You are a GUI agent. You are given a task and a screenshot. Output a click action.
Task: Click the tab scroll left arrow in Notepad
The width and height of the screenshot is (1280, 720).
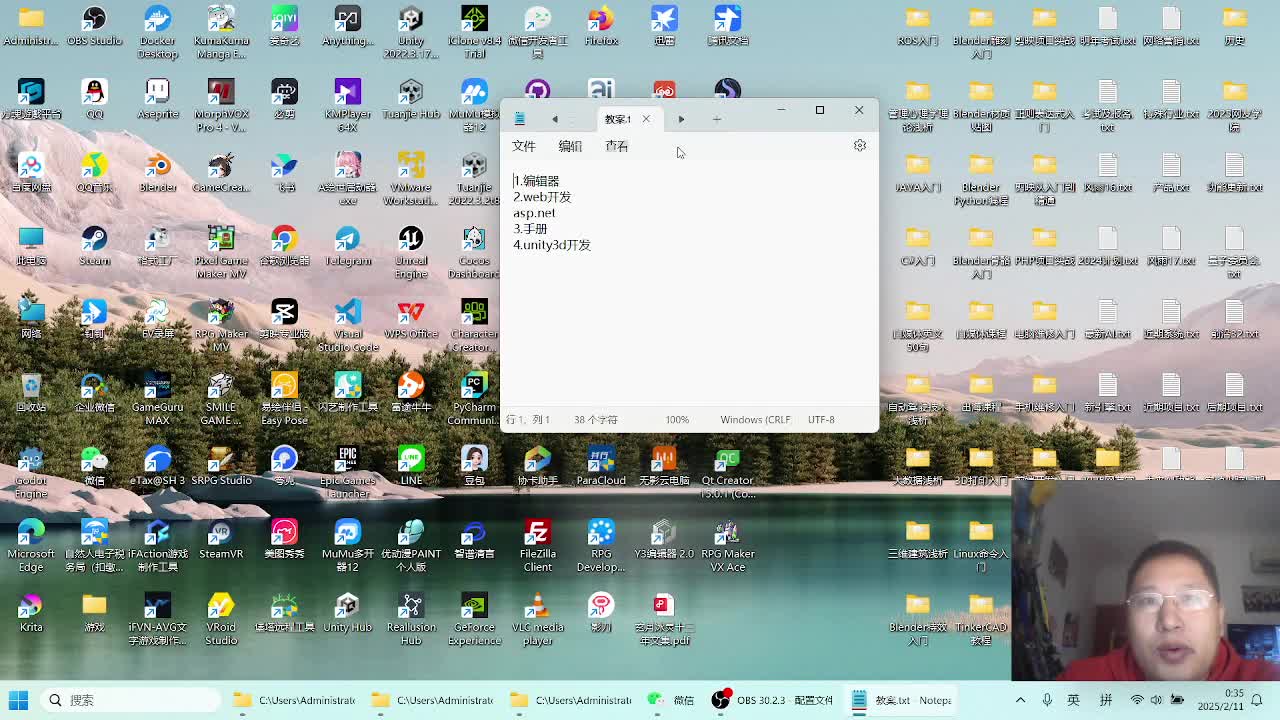tap(555, 119)
